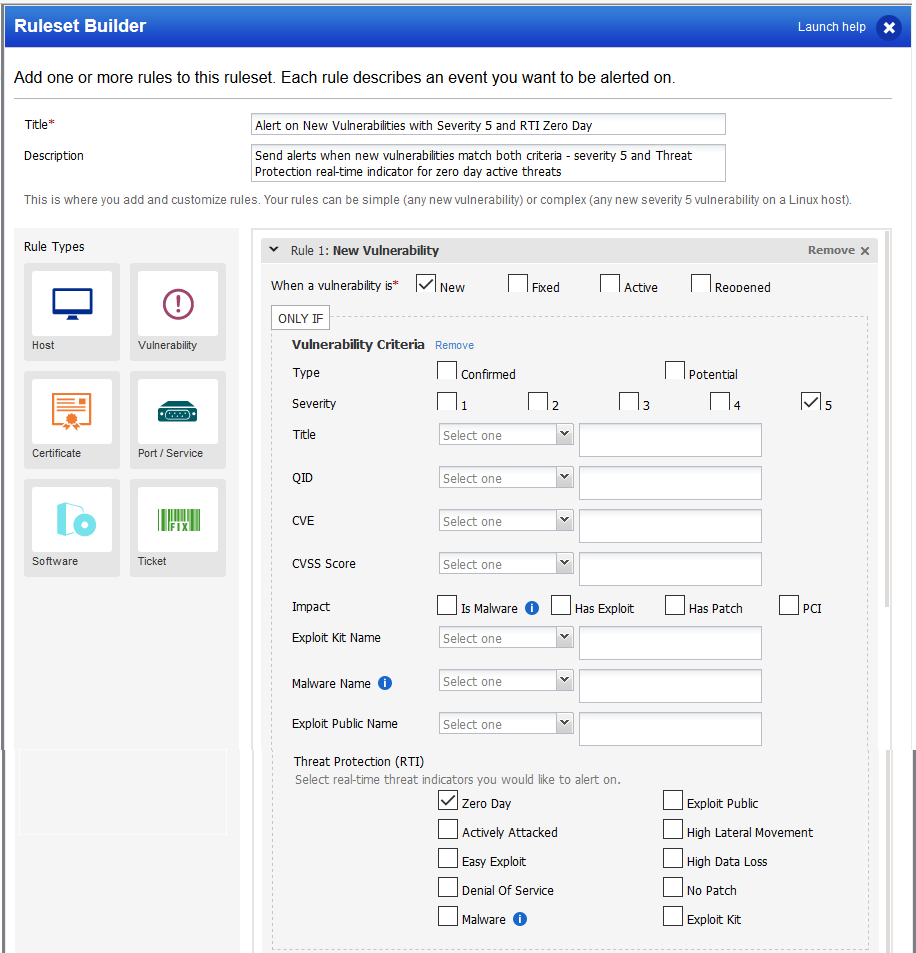
Task: Check the Easy Exploit threat indicator
Action: [448, 858]
